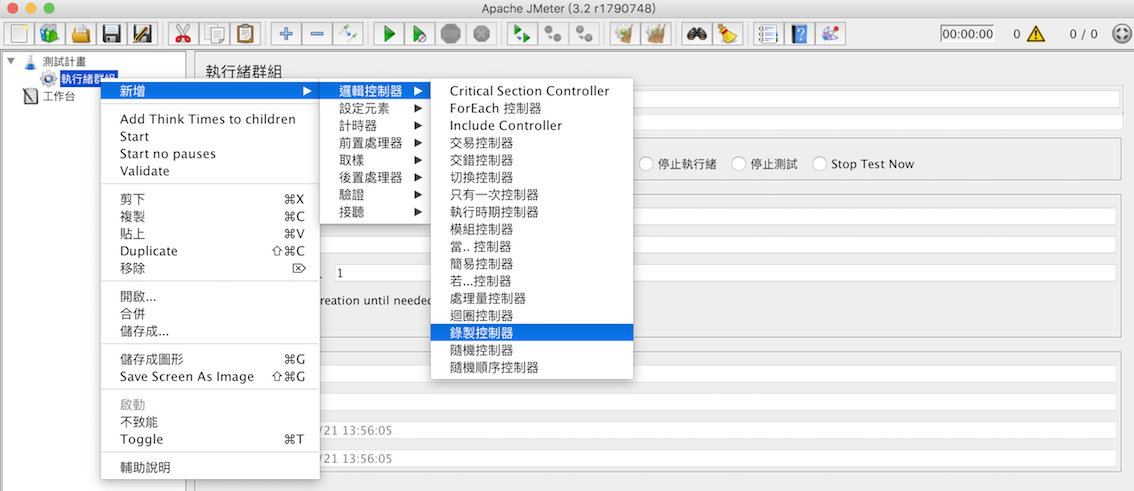Click the Save As pencil-floppy icon
This screenshot has width=1134, height=491.
(142, 33)
